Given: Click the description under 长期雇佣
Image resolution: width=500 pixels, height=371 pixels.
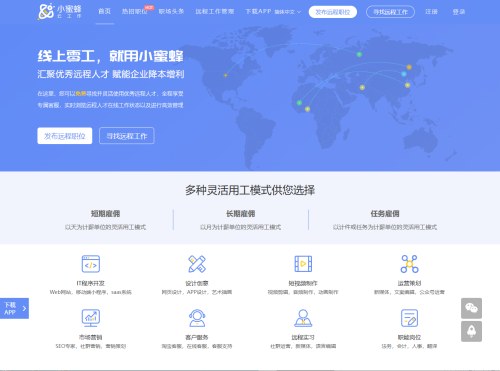Looking at the screenshot, I should [241, 227].
